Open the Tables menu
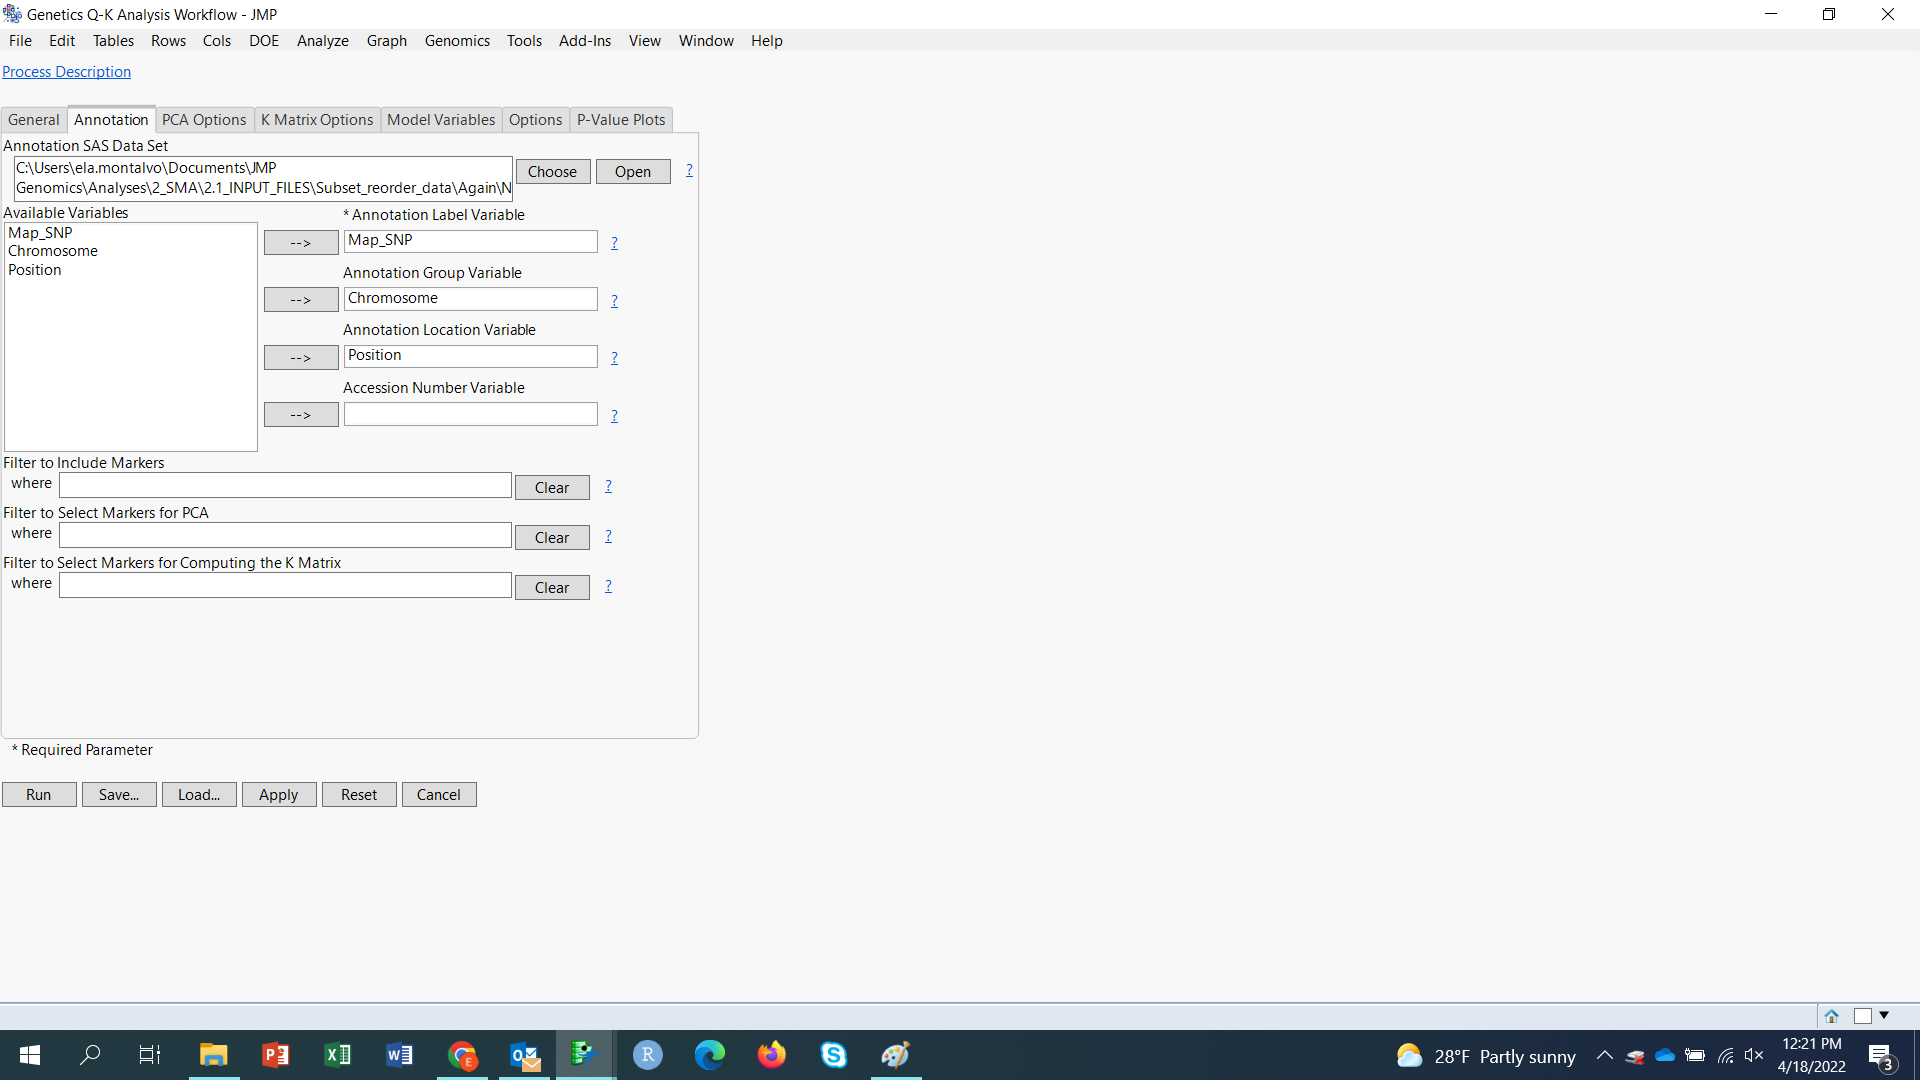The height and width of the screenshot is (1080, 1920). coord(113,41)
